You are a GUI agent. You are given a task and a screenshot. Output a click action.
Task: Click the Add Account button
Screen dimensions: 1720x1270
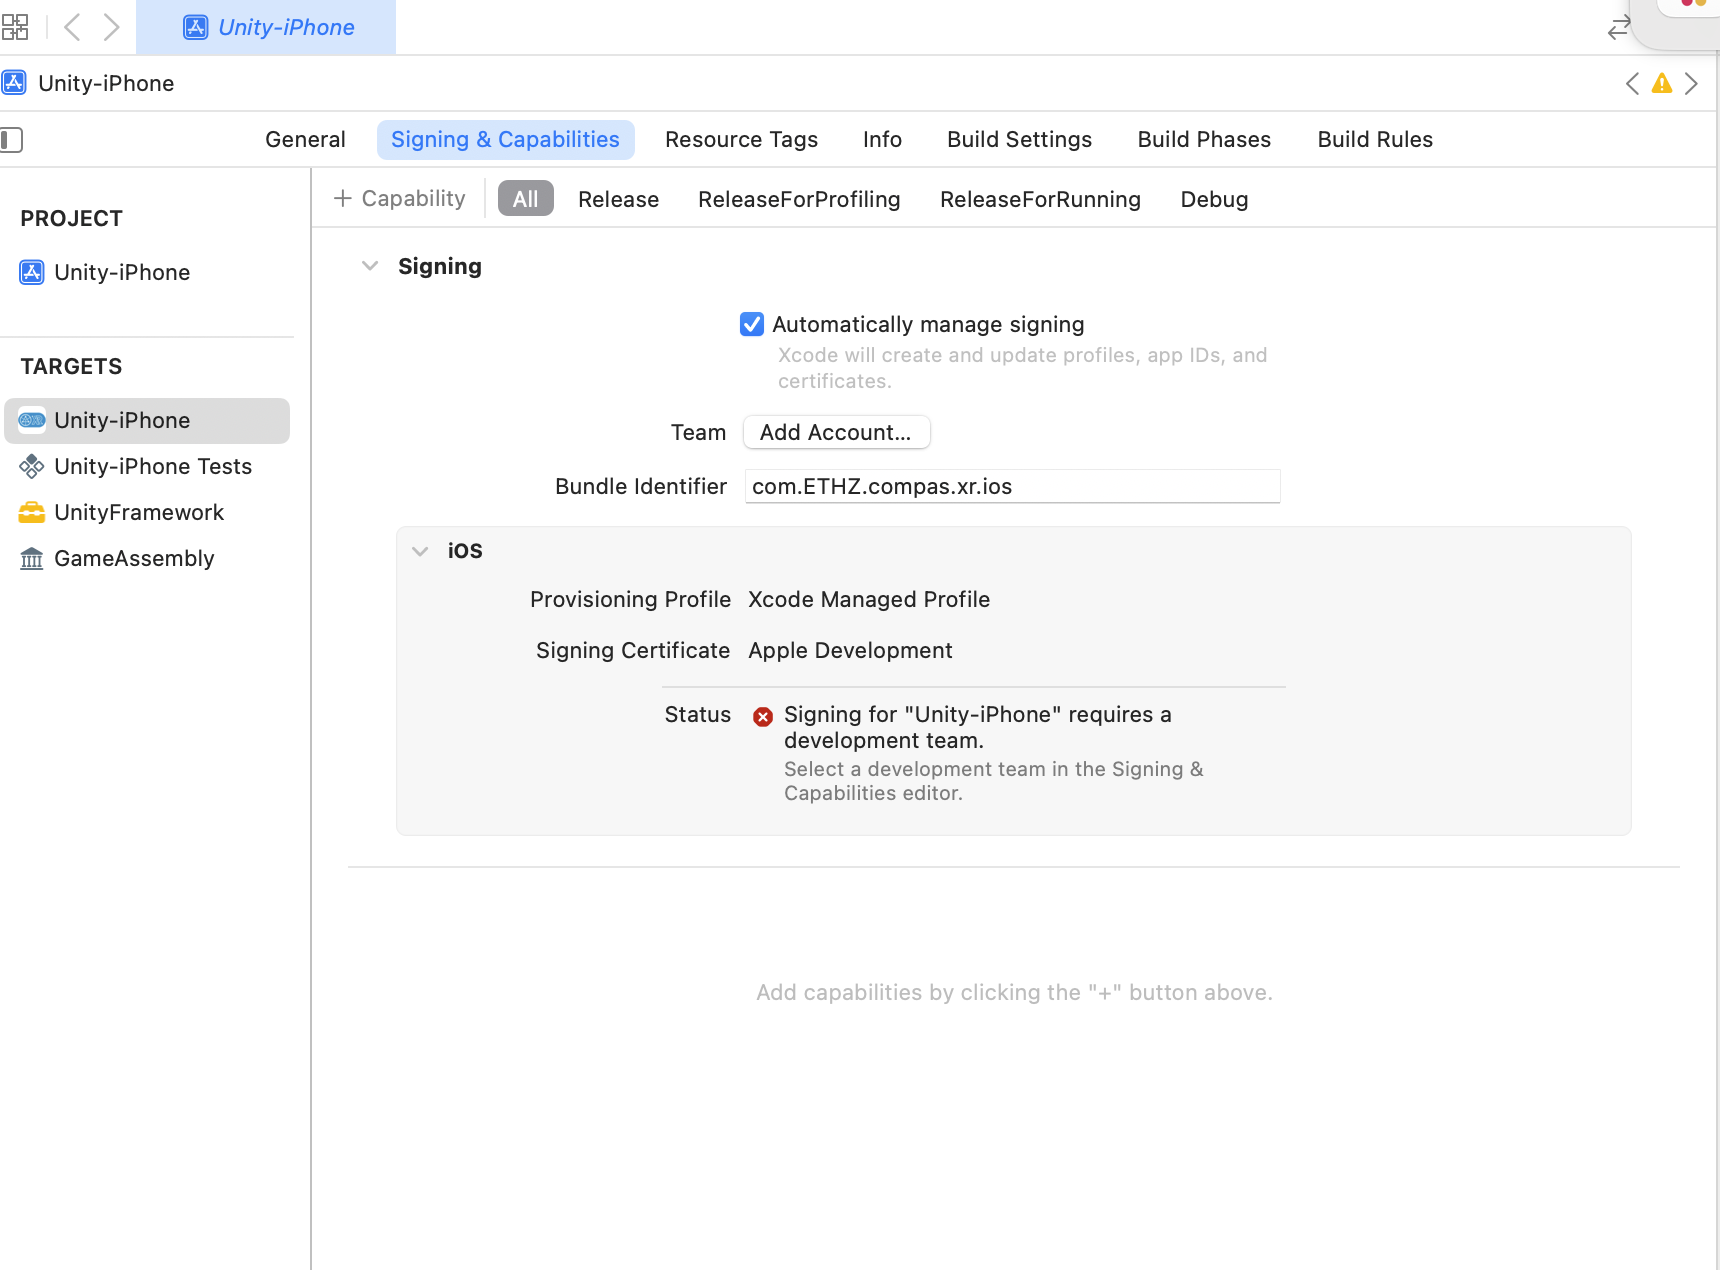[836, 432]
